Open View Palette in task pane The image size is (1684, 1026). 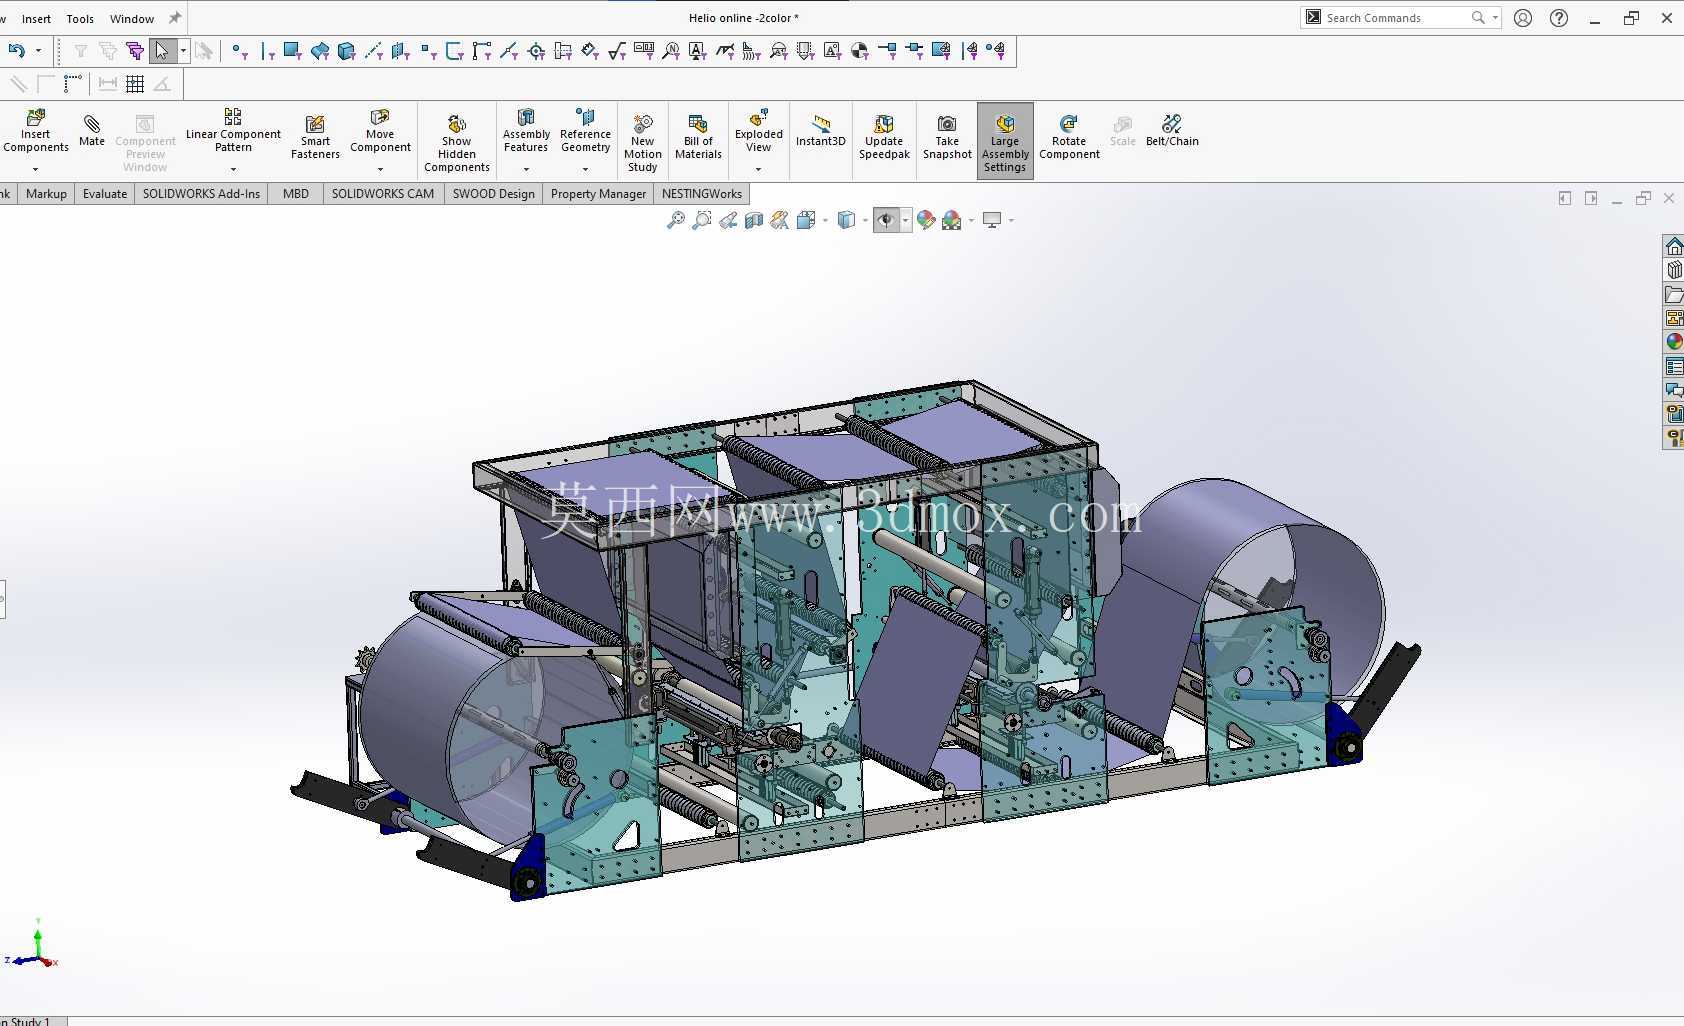click(x=1673, y=318)
